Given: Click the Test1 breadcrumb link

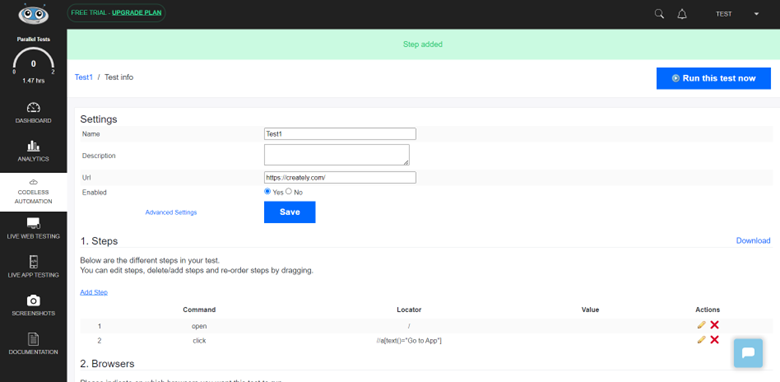Looking at the screenshot, I should coord(84,77).
